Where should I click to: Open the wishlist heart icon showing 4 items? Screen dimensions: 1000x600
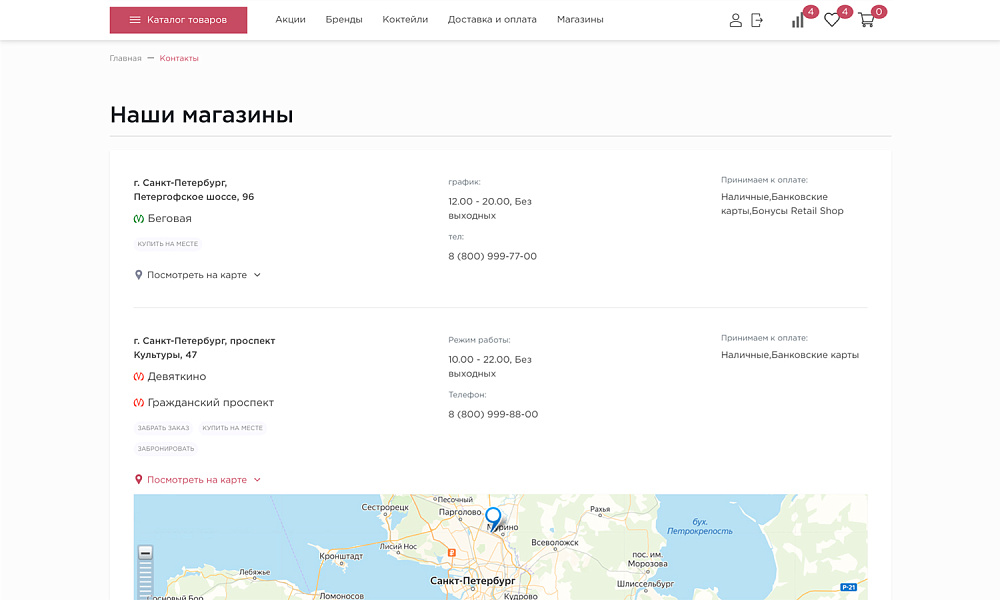point(831,20)
